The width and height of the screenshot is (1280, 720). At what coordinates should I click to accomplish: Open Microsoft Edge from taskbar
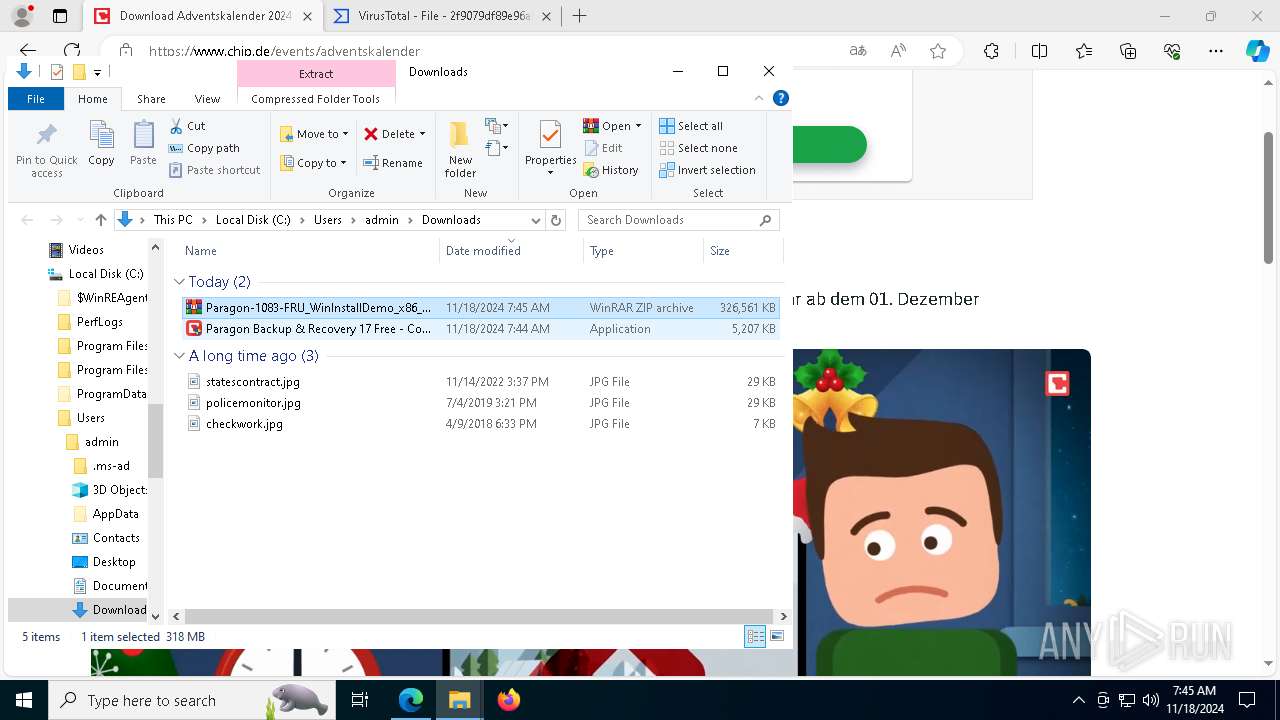pyautogui.click(x=411, y=700)
